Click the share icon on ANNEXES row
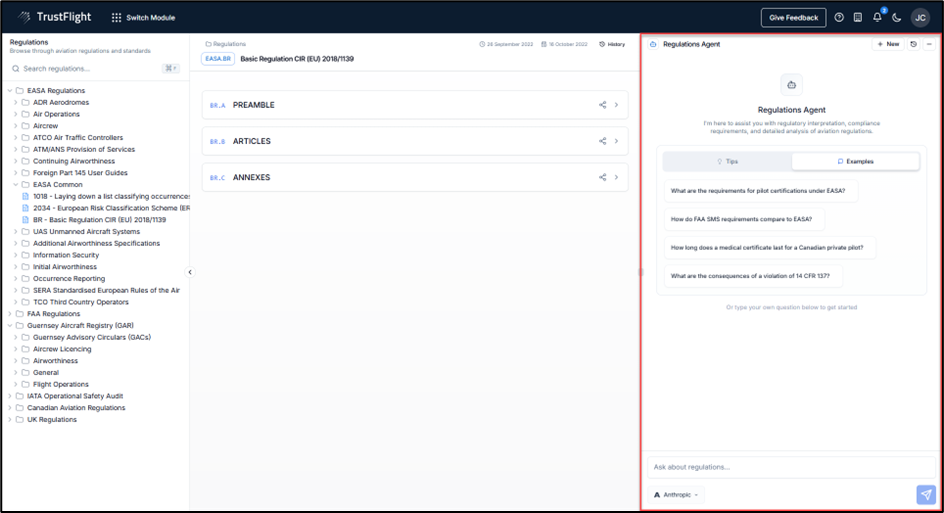 (x=602, y=178)
